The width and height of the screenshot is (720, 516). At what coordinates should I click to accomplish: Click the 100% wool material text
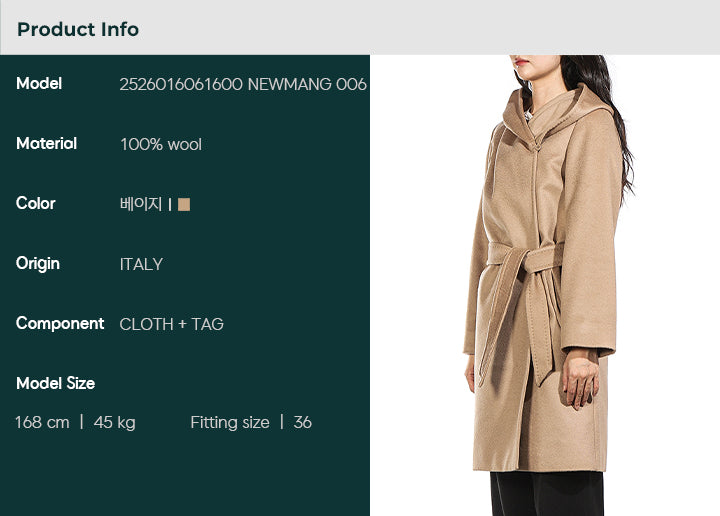(161, 144)
